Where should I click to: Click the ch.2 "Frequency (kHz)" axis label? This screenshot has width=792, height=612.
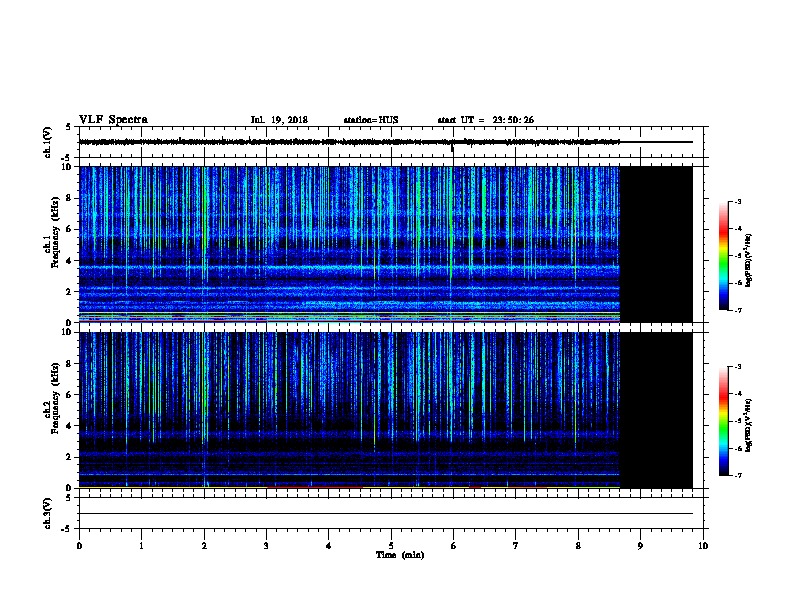(x=55, y=398)
